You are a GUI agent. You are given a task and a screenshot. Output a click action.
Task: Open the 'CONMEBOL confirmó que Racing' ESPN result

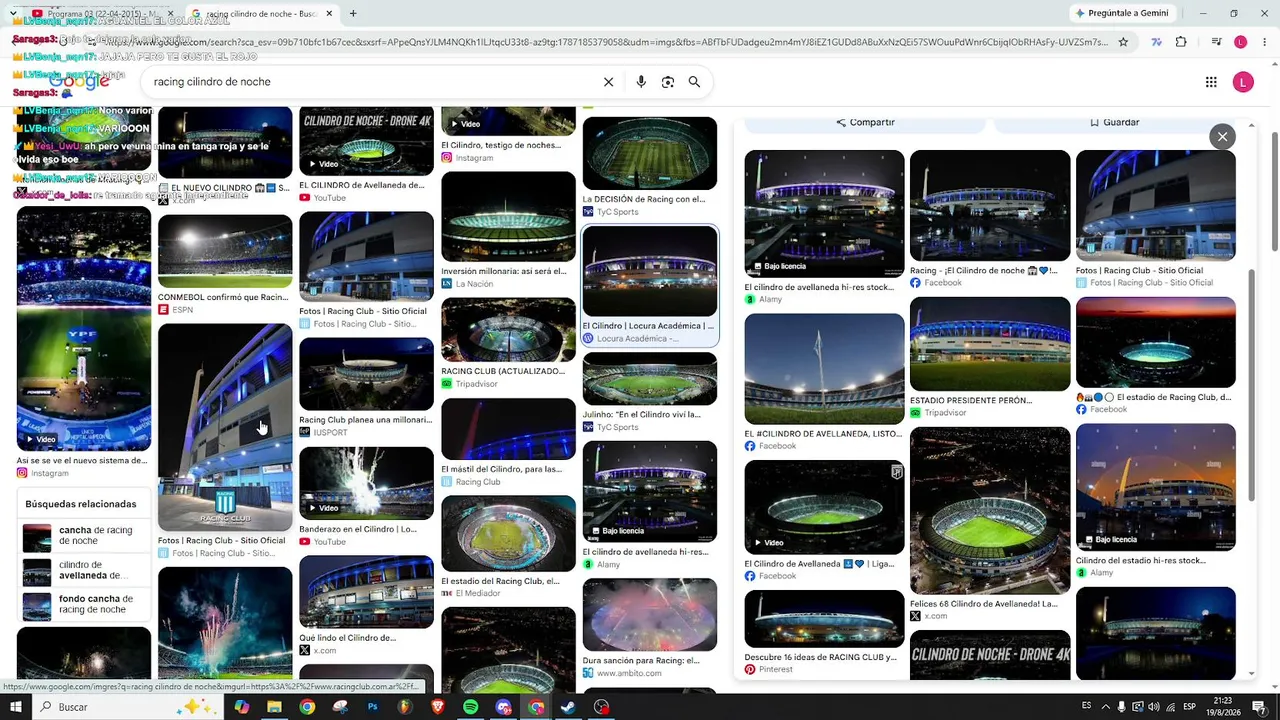[225, 251]
